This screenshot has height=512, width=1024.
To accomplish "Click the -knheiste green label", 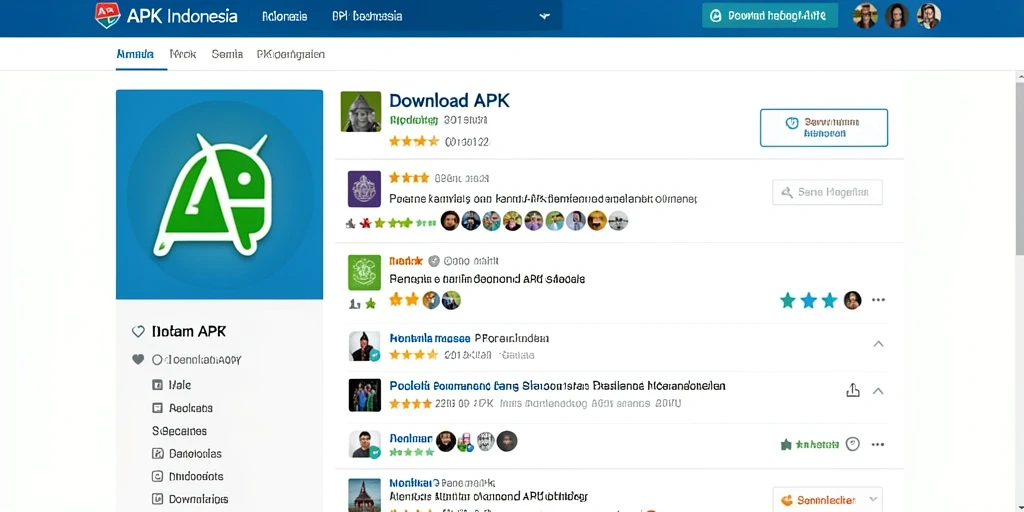I will 816,445.
